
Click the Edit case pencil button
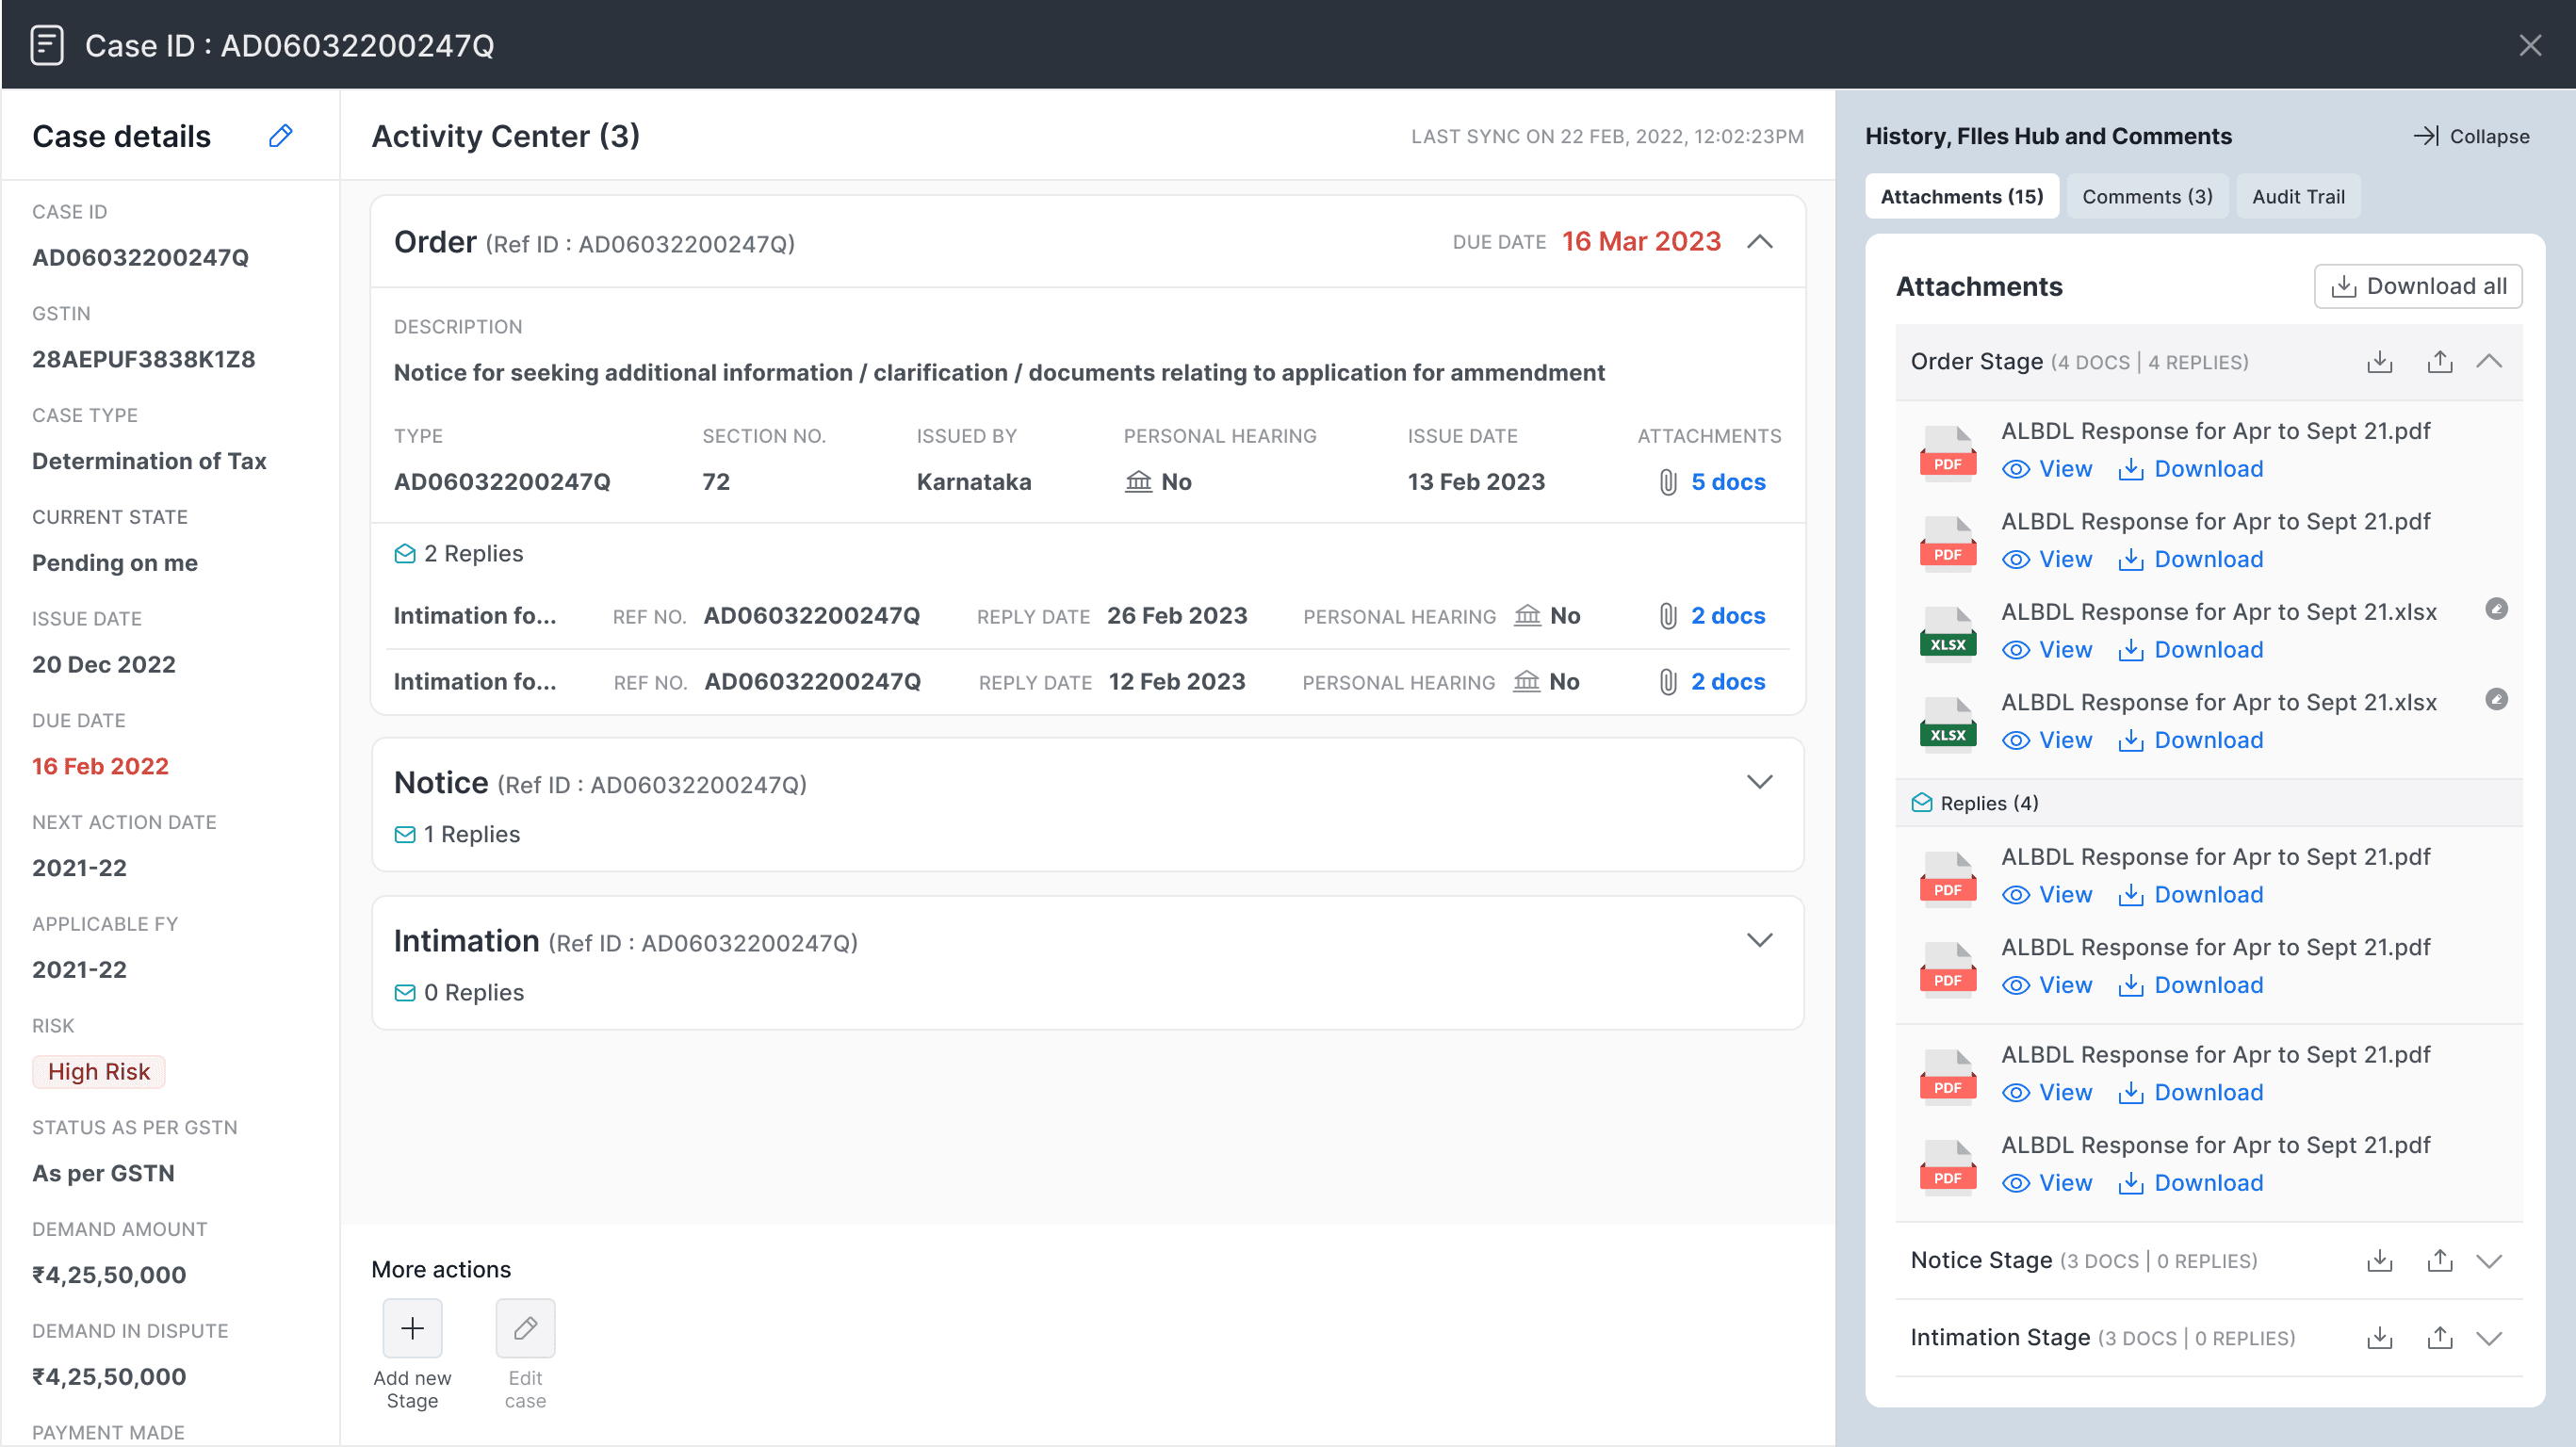[525, 1328]
